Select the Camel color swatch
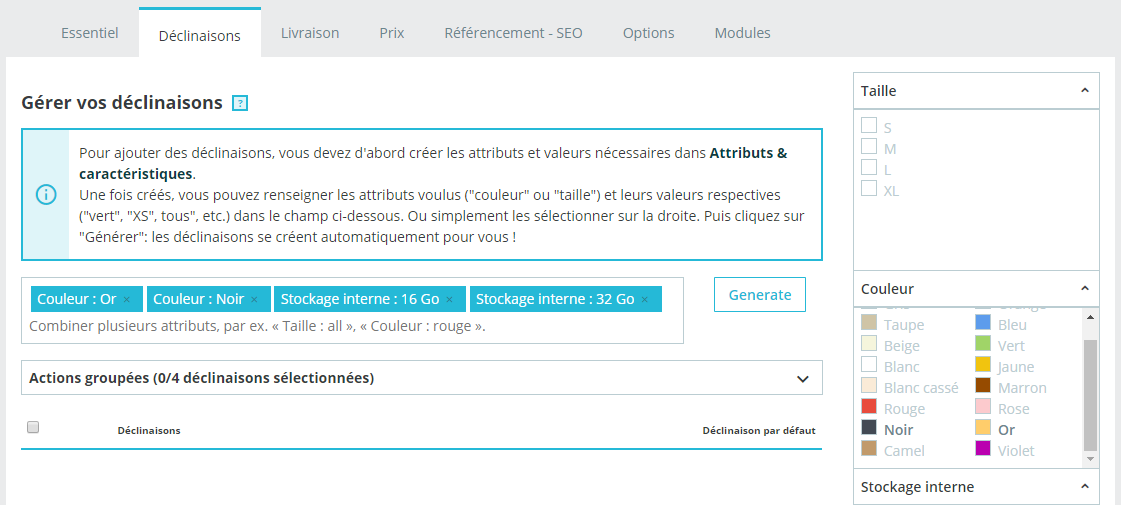Viewport: 1121px width, 505px height. click(x=869, y=448)
